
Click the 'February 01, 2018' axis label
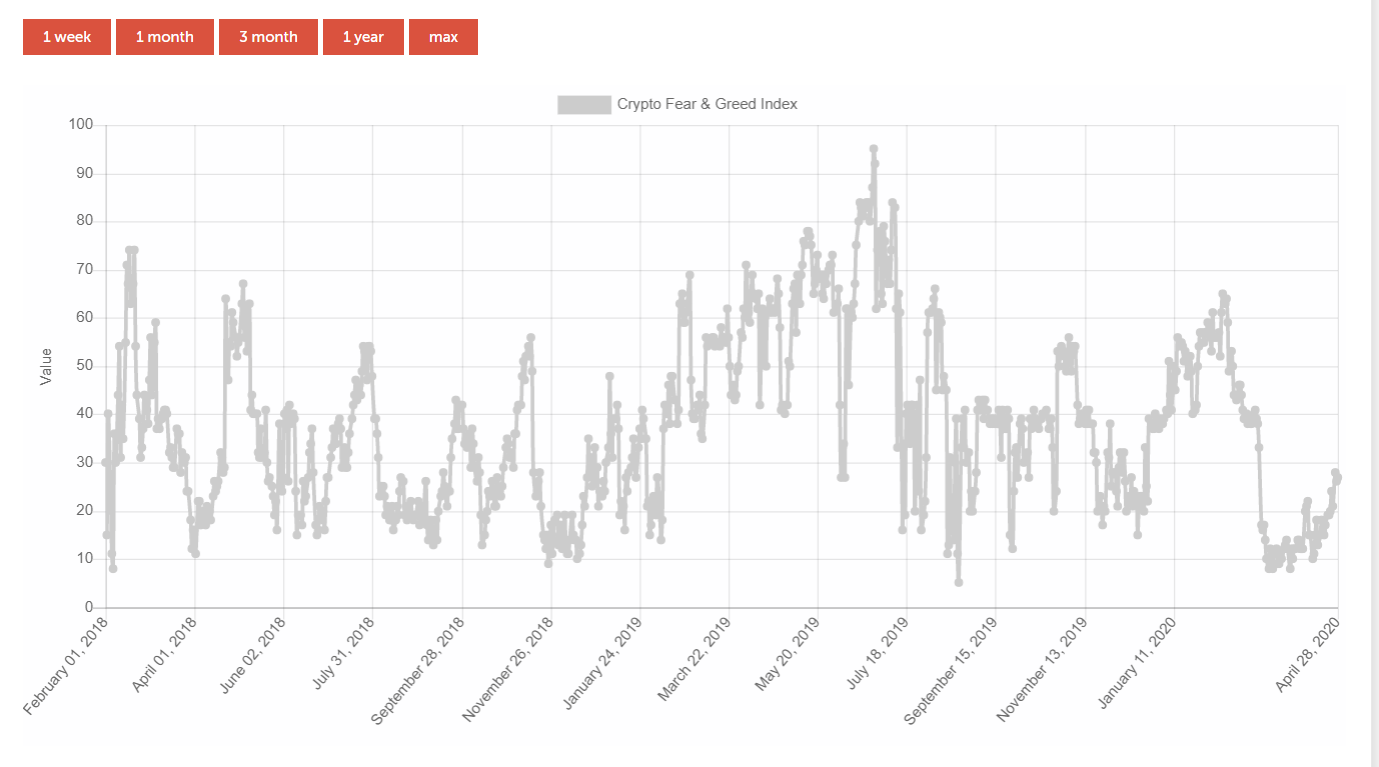click(x=66, y=667)
